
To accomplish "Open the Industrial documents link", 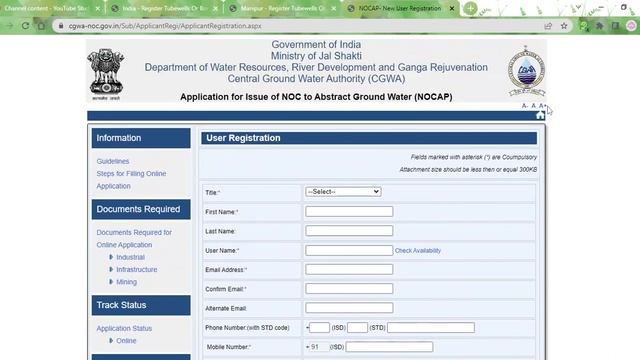I will [130, 257].
